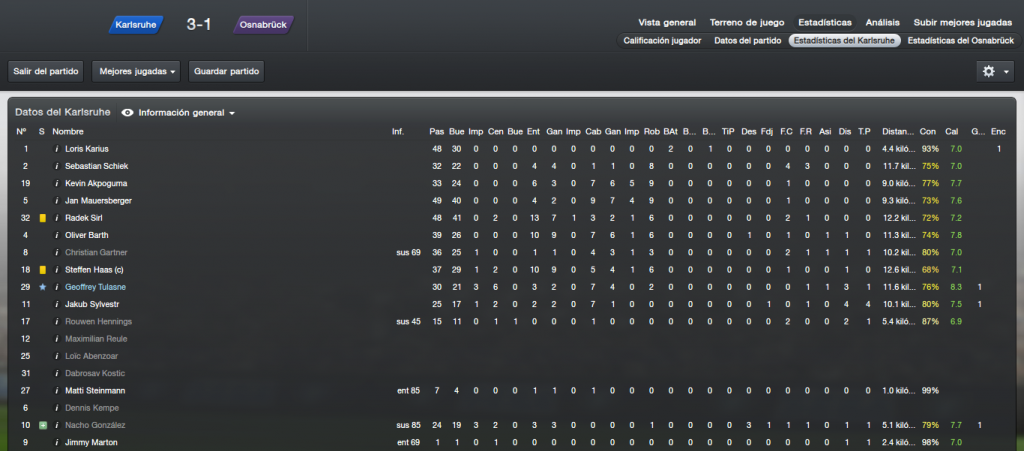Click the Karlsruhe team badge in the score header
Image resolution: width=1024 pixels, height=451 pixels.
(136, 25)
